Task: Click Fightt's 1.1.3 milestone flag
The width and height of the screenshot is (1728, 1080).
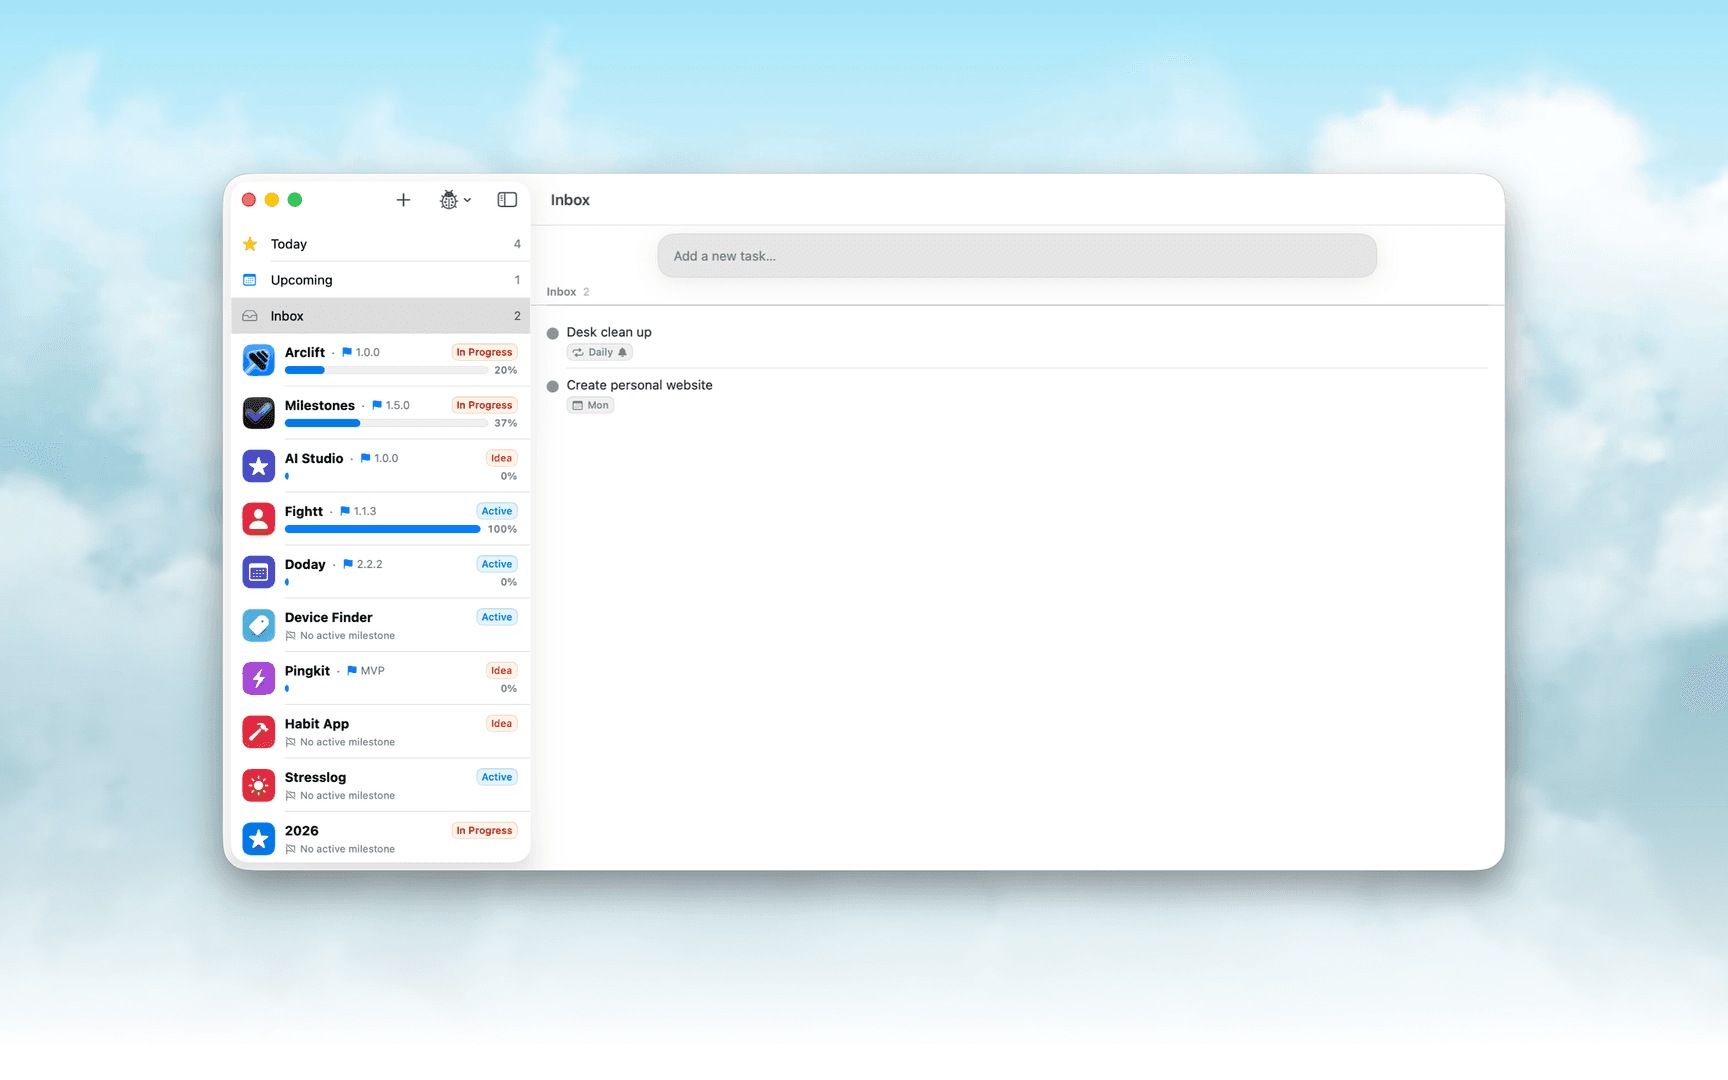Action: pos(358,511)
